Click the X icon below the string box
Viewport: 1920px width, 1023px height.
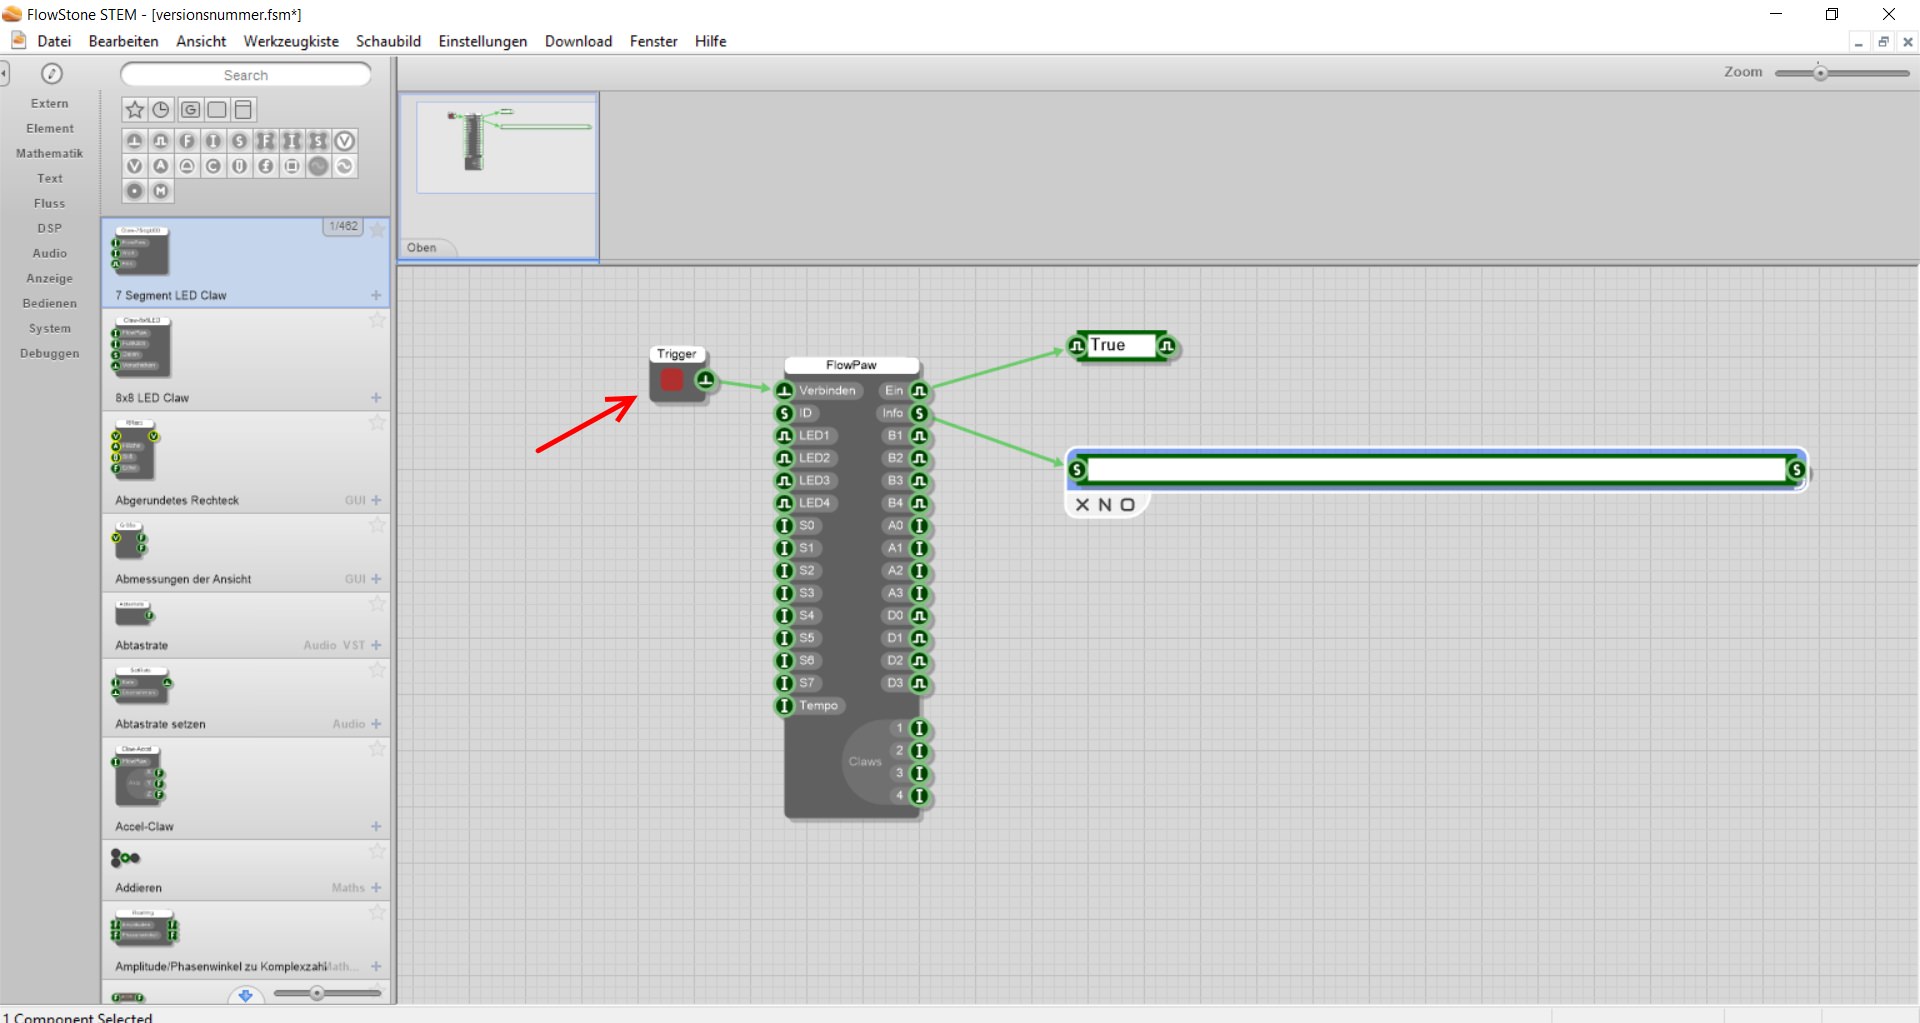[1082, 505]
